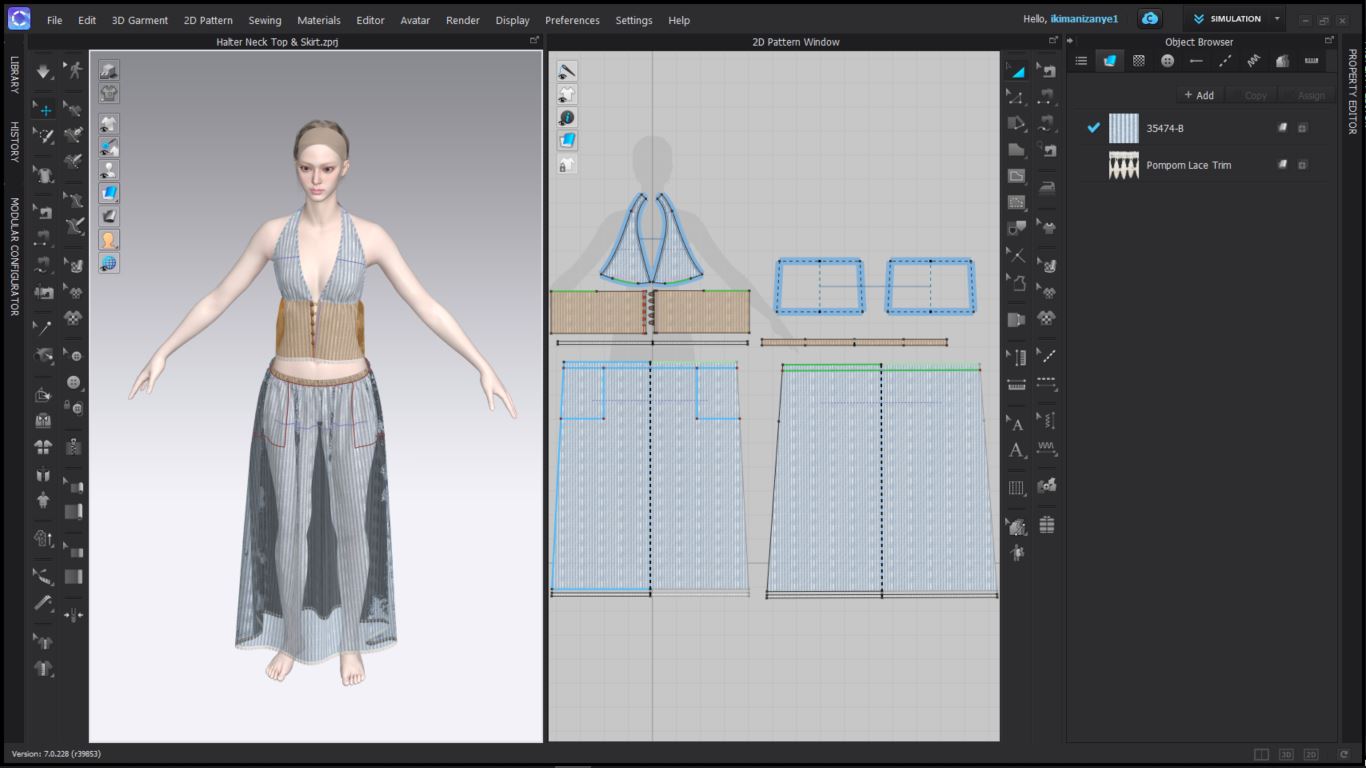1366x768 pixels.
Task: Click the Simulate down-arrow tool icon
Action: [44, 72]
